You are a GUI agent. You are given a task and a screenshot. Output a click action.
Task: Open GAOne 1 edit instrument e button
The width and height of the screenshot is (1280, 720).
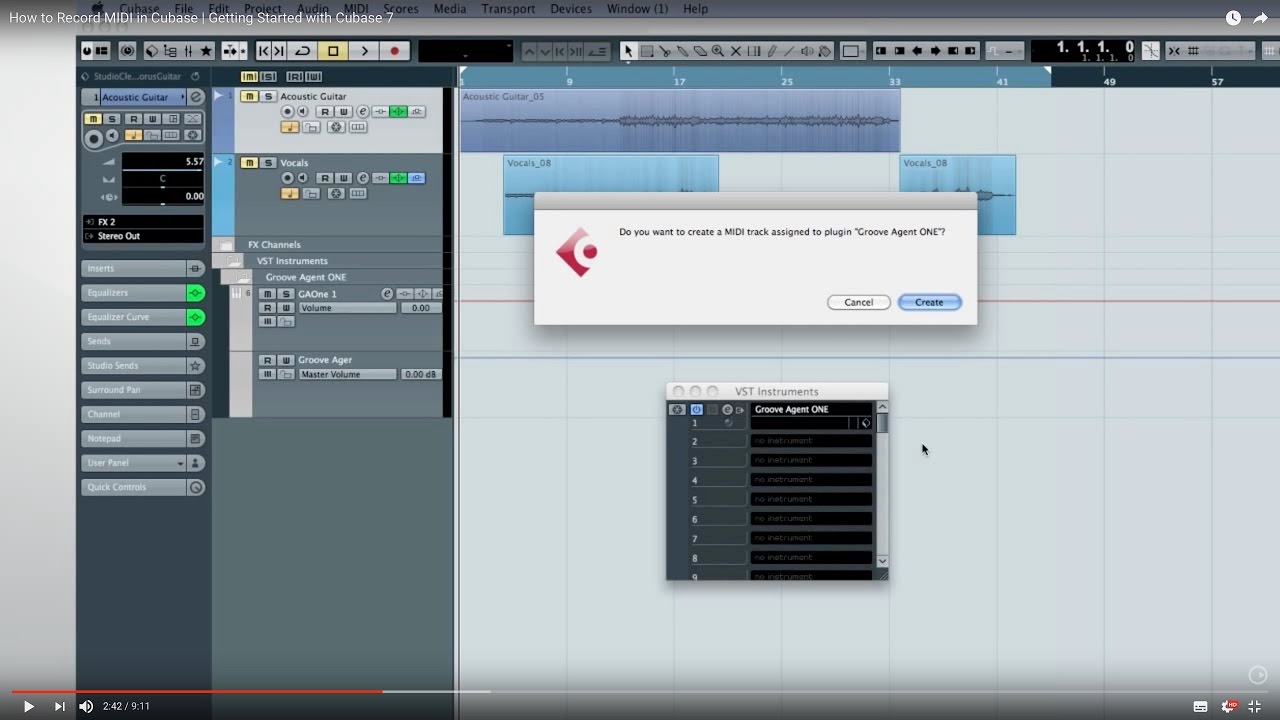point(387,294)
